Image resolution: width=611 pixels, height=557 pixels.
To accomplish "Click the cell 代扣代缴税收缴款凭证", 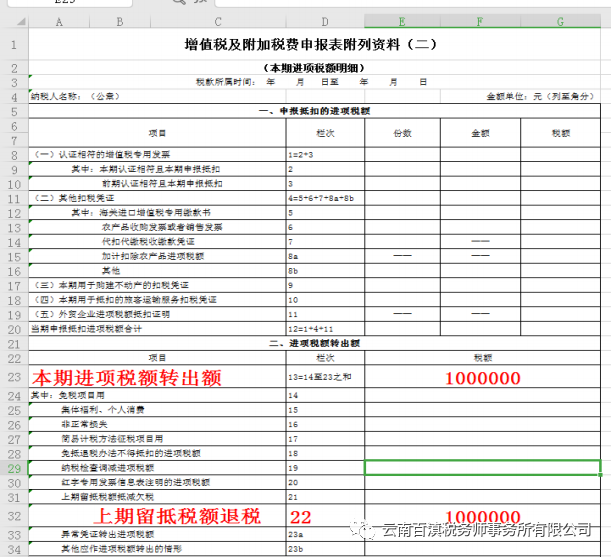I will 157,242.
